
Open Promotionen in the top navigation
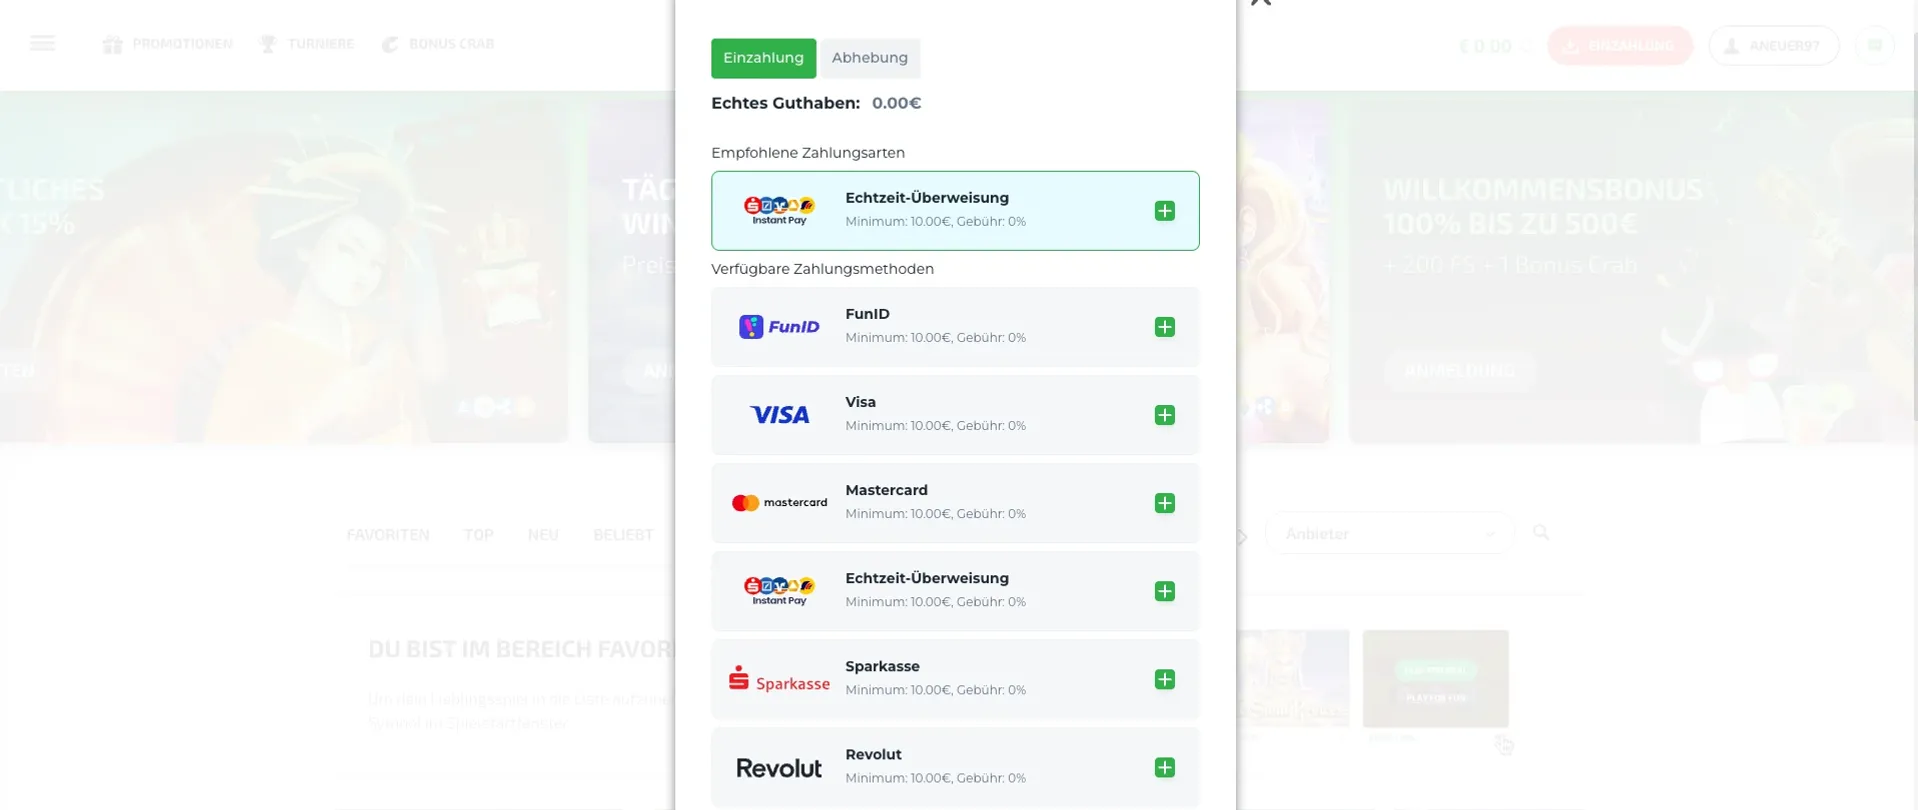(168, 44)
